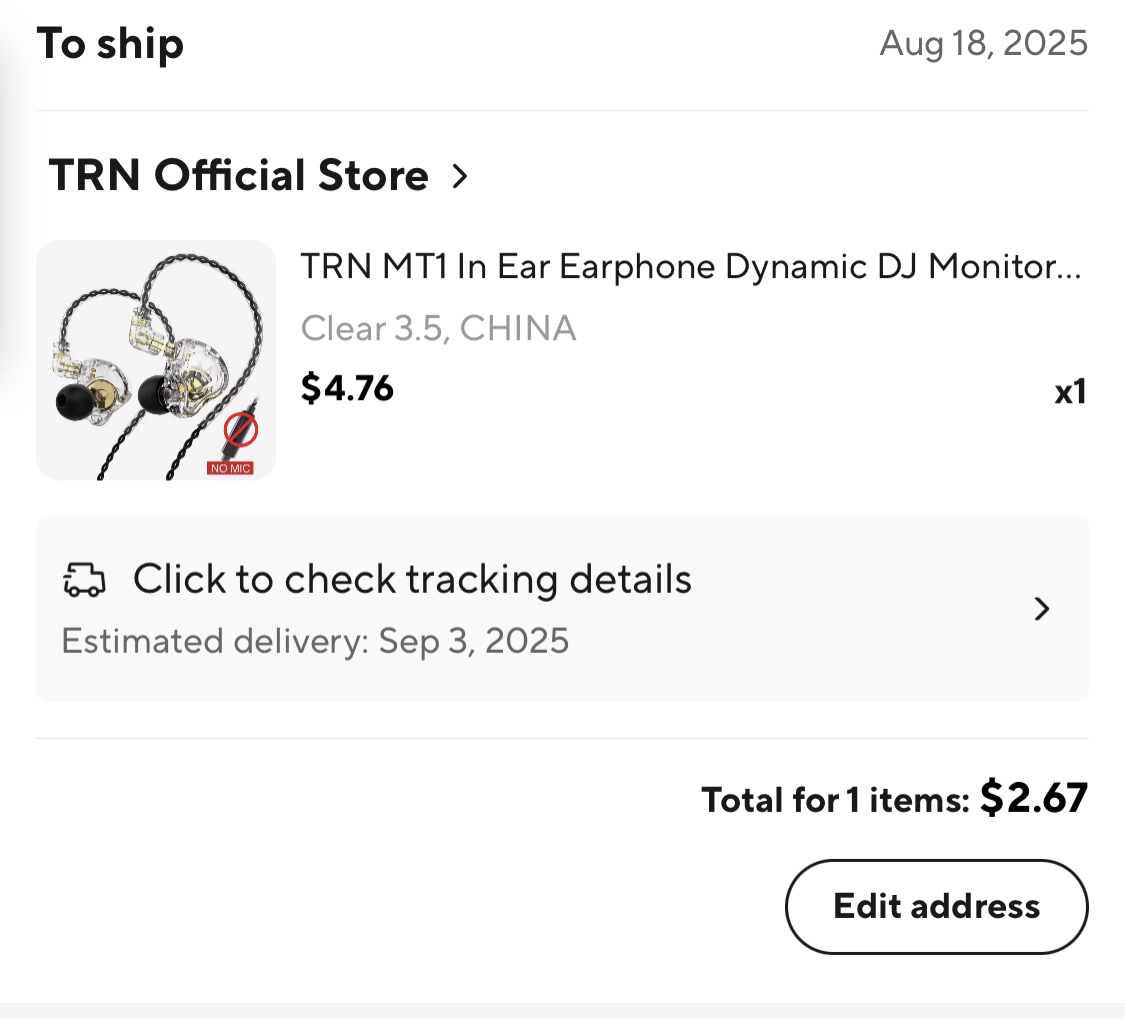The height and width of the screenshot is (1019, 1125).
Task: Tap the crossed-out microphone symbol in thumbnail
Action: 241,430
